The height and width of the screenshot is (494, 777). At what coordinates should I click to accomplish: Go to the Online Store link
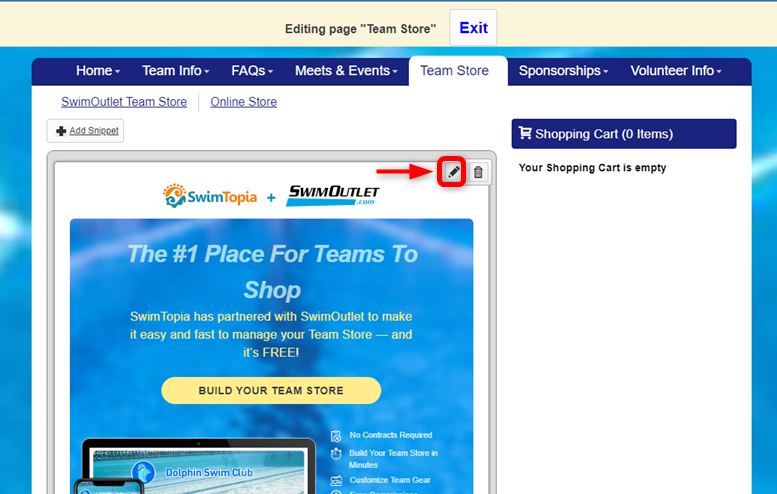coord(243,102)
